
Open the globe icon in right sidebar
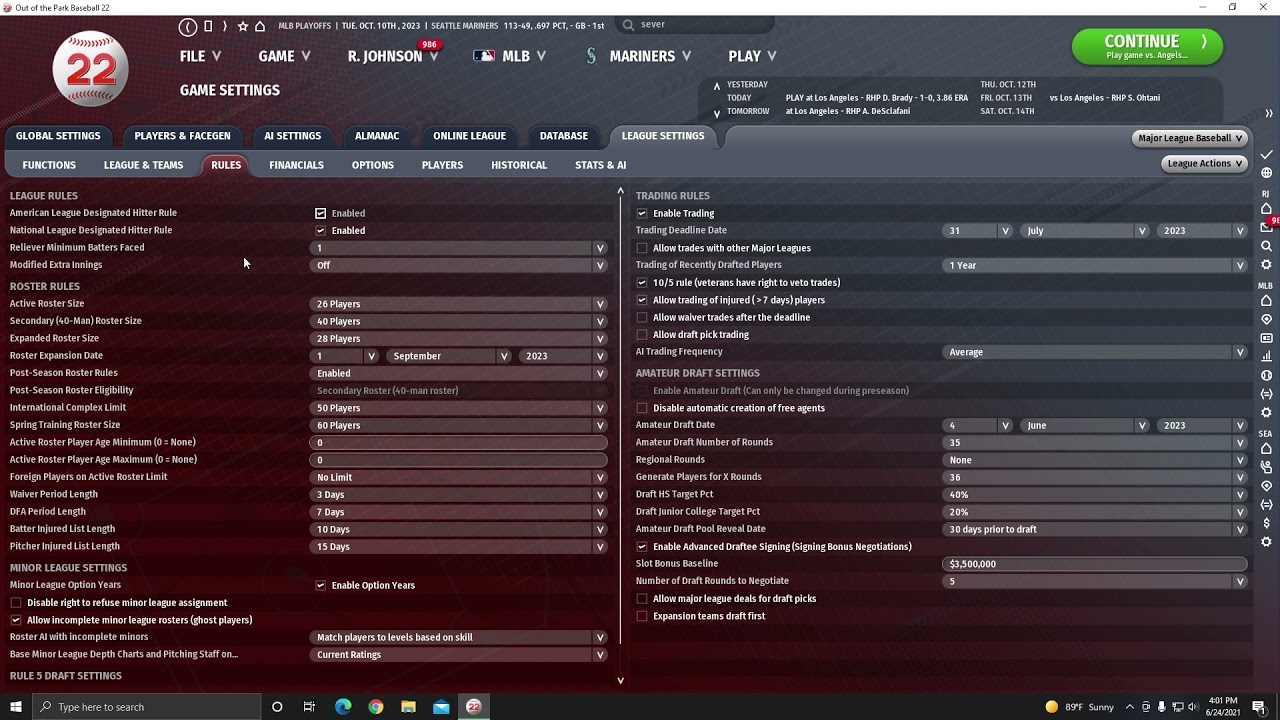pos(1266,173)
